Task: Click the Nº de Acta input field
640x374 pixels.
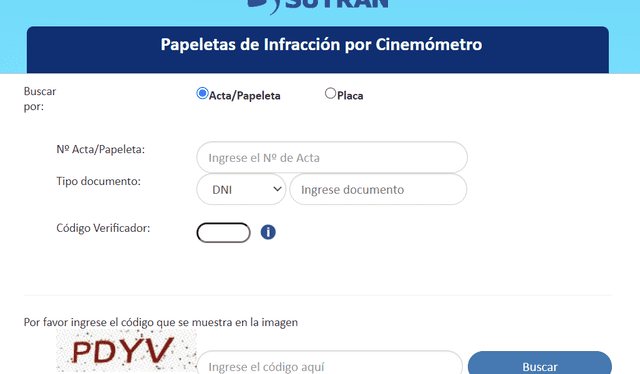Action: tap(332, 158)
